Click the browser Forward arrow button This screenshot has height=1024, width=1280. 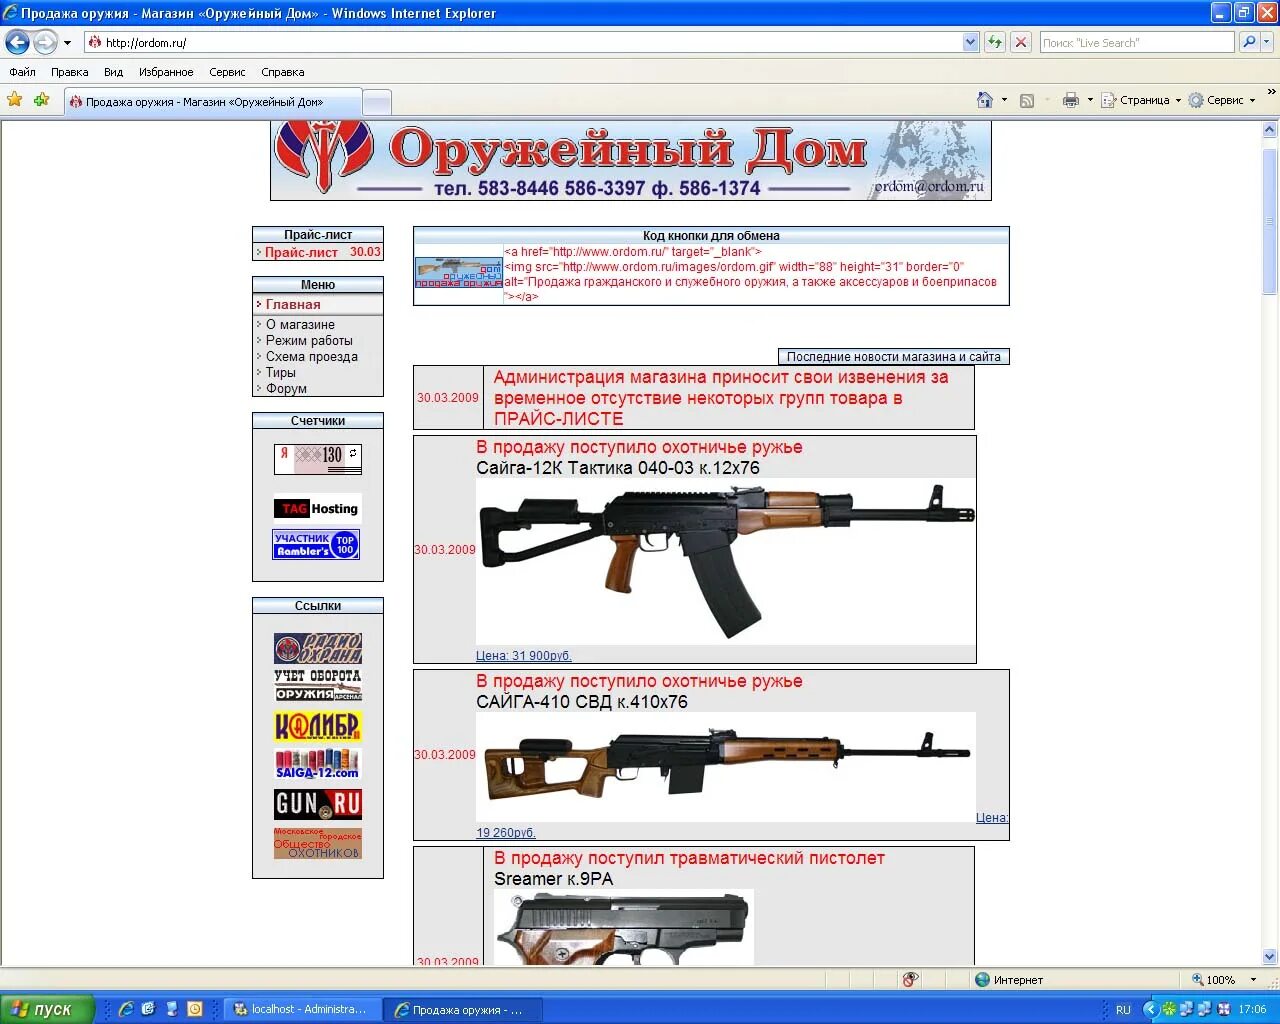click(45, 42)
